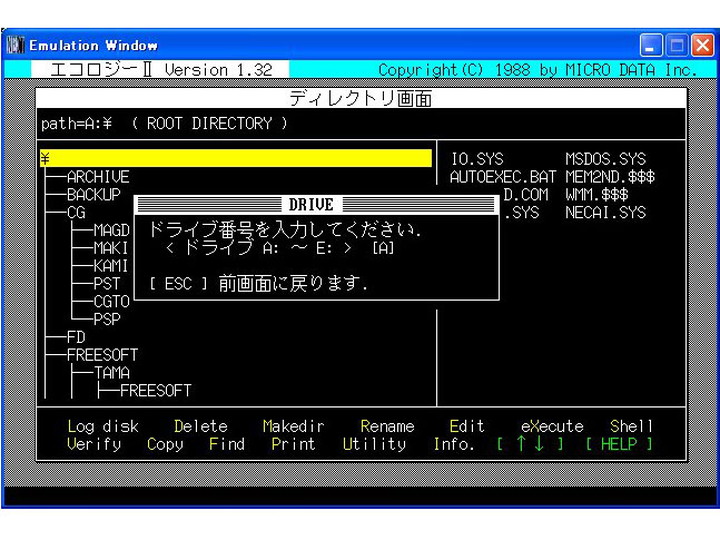This screenshot has height=540, width=720.
Task: Click the MICRO DATA copyright text
Action: [x=537, y=70]
